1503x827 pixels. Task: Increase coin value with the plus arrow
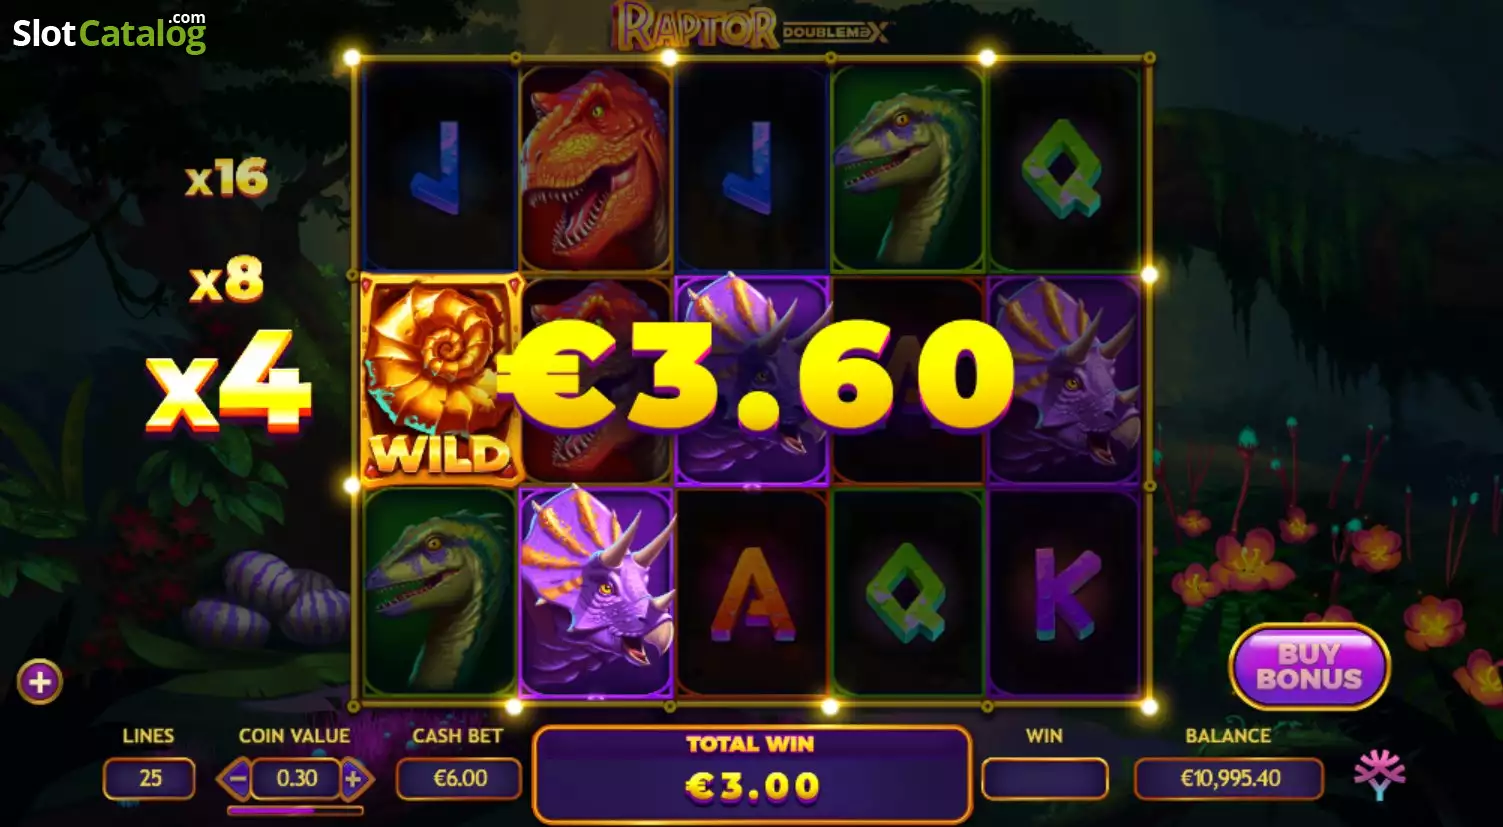(x=356, y=778)
